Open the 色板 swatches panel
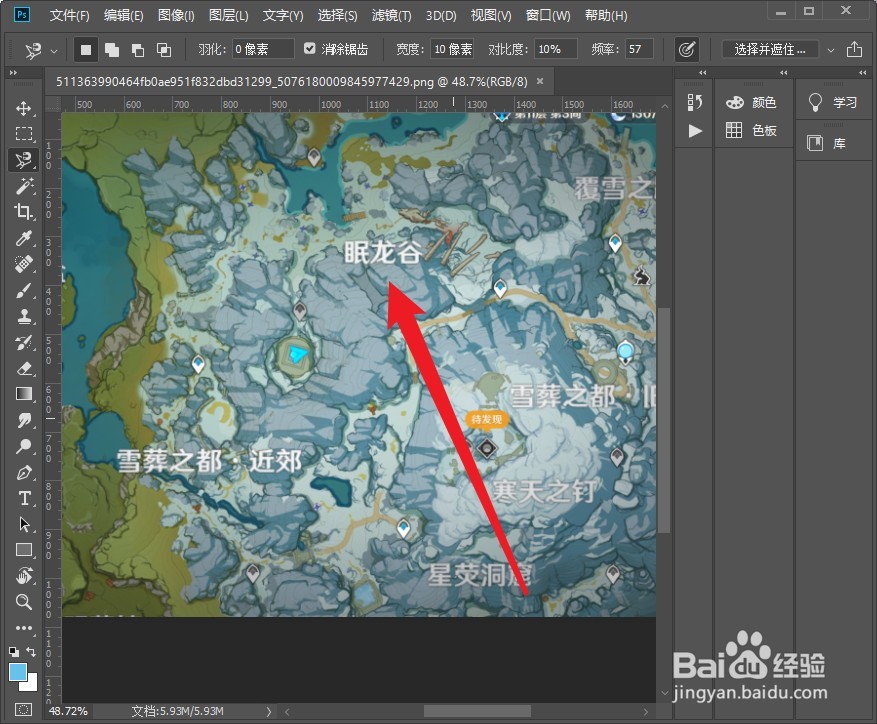 click(x=751, y=130)
